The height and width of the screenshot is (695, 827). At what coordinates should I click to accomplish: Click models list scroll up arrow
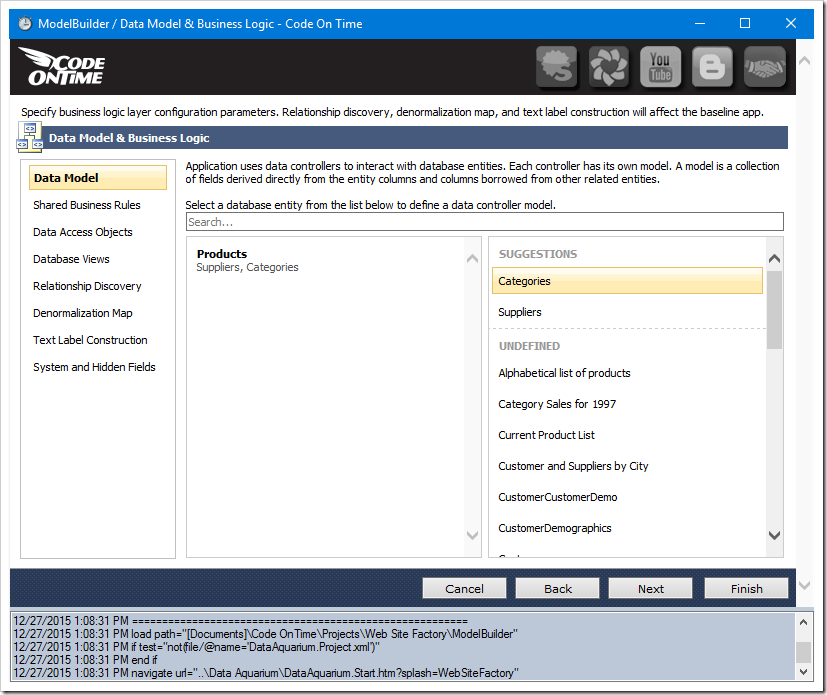click(x=473, y=258)
